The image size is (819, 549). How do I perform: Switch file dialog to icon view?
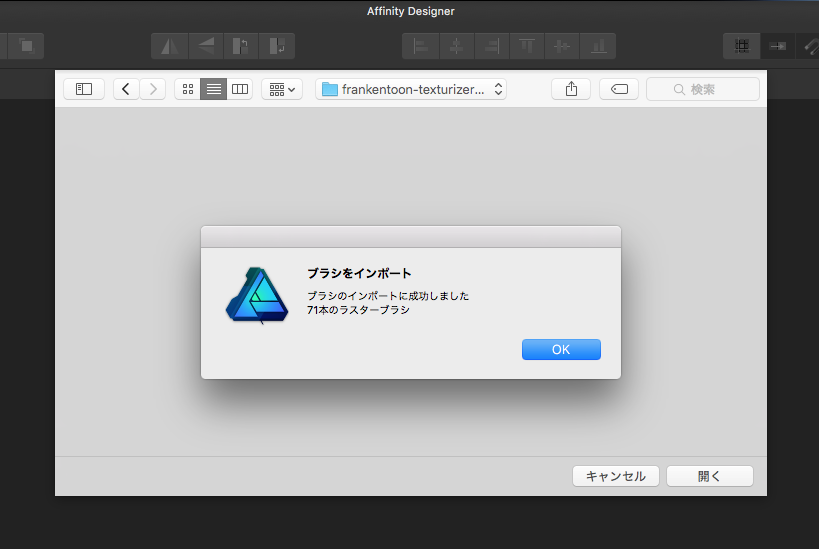click(188, 89)
